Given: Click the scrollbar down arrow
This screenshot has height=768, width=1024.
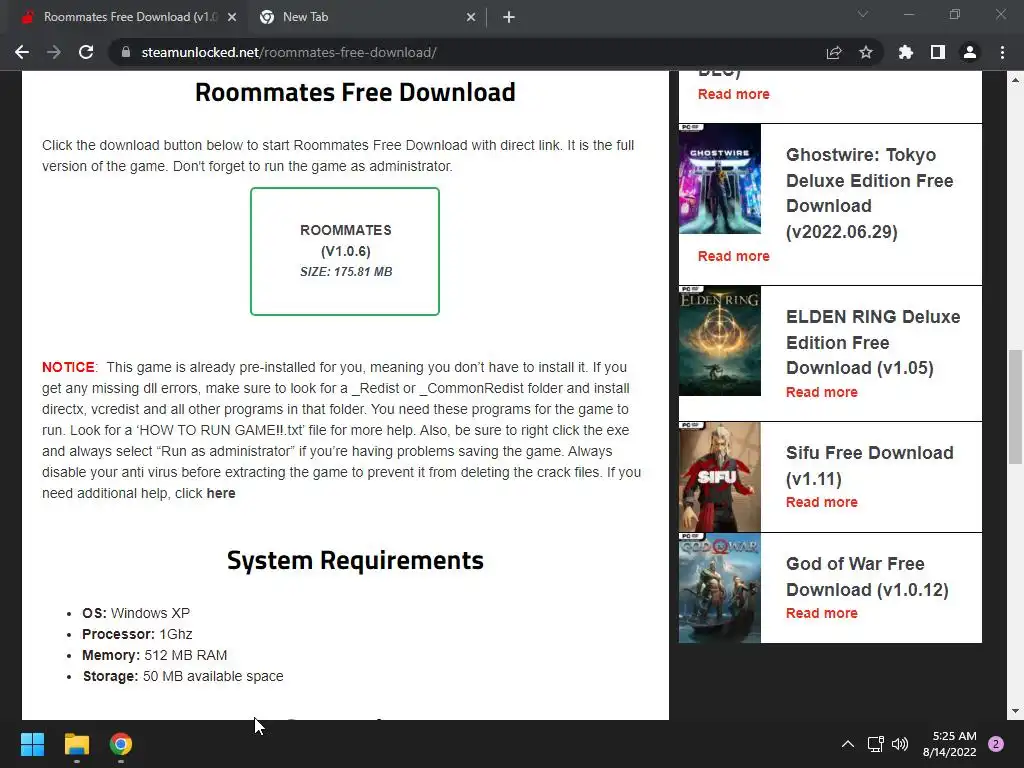Looking at the screenshot, I should (1015, 711).
